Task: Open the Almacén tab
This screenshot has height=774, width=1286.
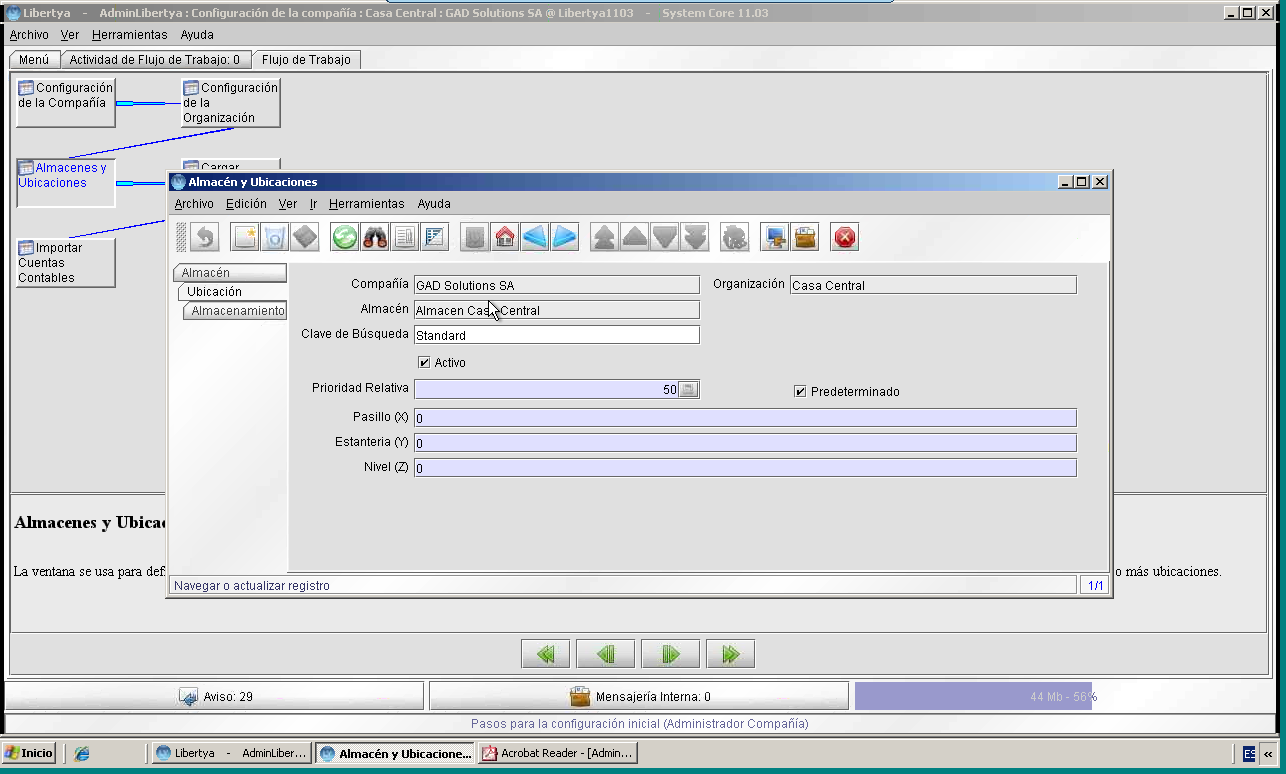Action: (230, 273)
